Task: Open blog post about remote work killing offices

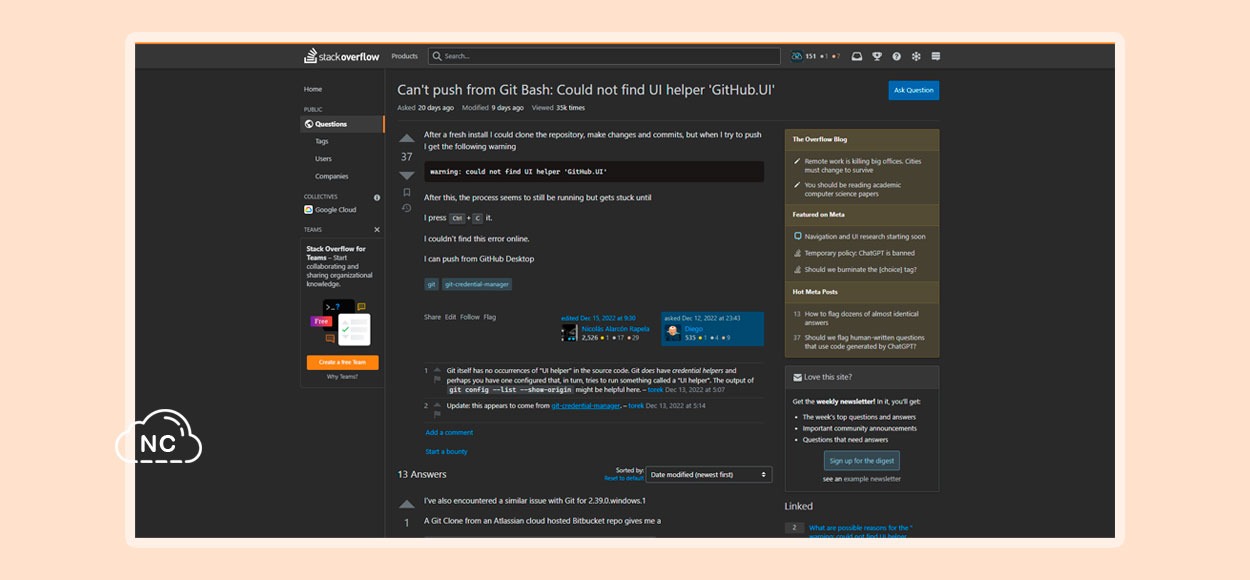Action: click(x=863, y=165)
